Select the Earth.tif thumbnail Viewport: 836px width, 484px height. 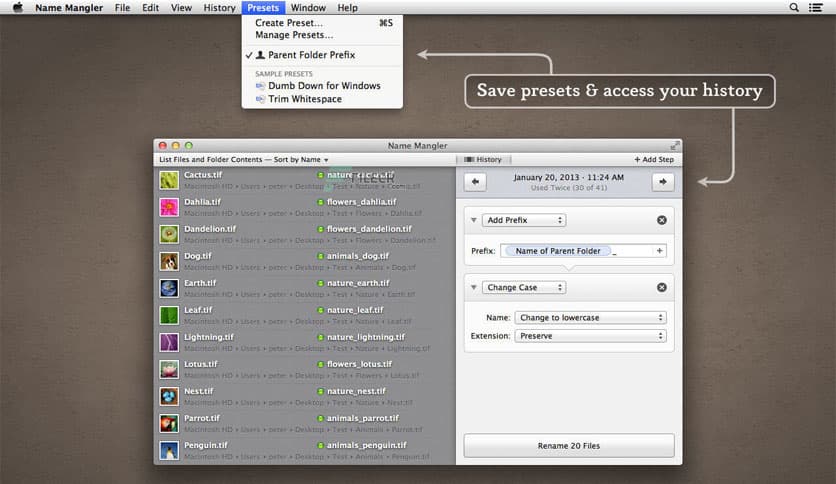pos(169,288)
